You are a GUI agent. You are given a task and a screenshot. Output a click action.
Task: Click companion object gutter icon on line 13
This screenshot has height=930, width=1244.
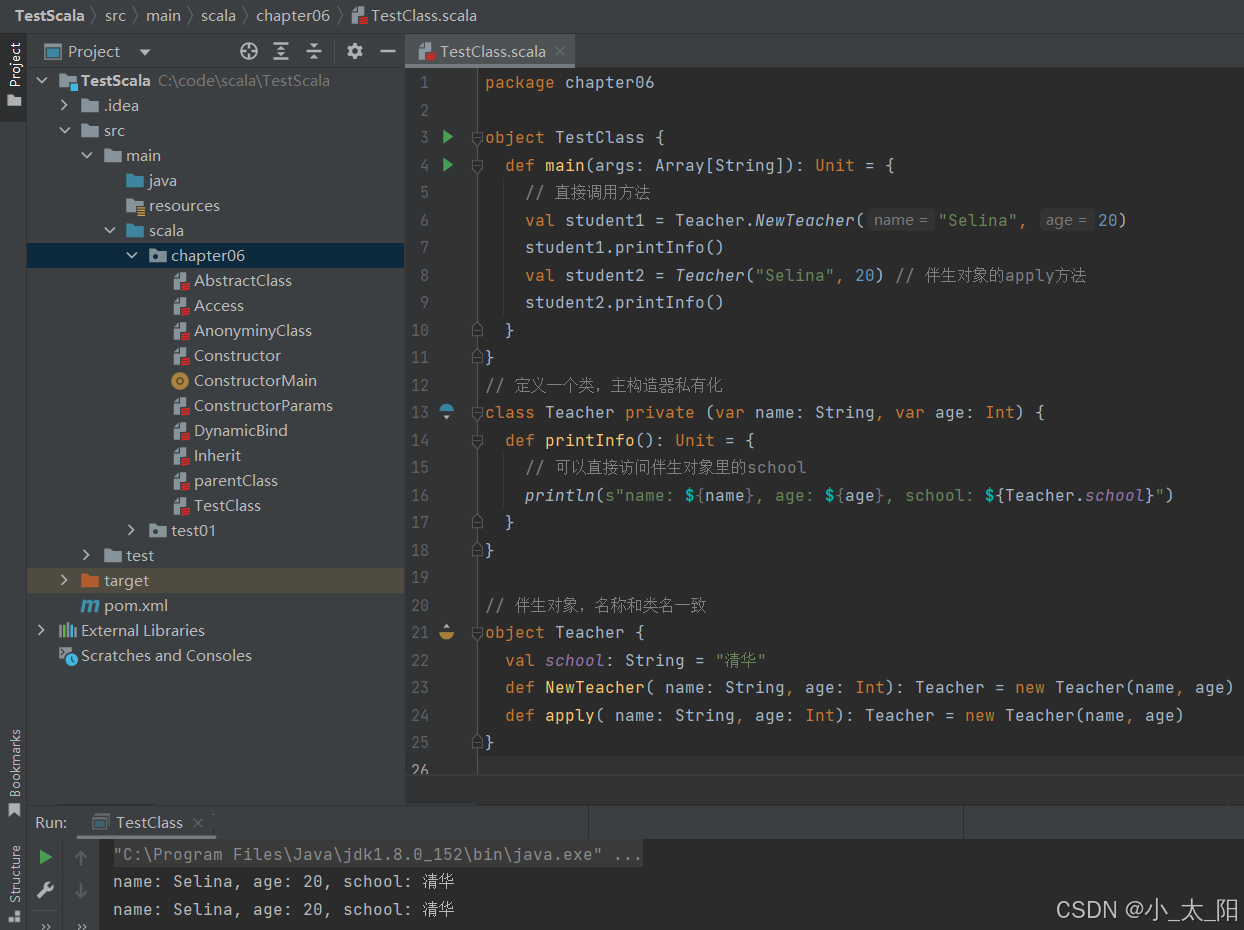pyautogui.click(x=447, y=412)
